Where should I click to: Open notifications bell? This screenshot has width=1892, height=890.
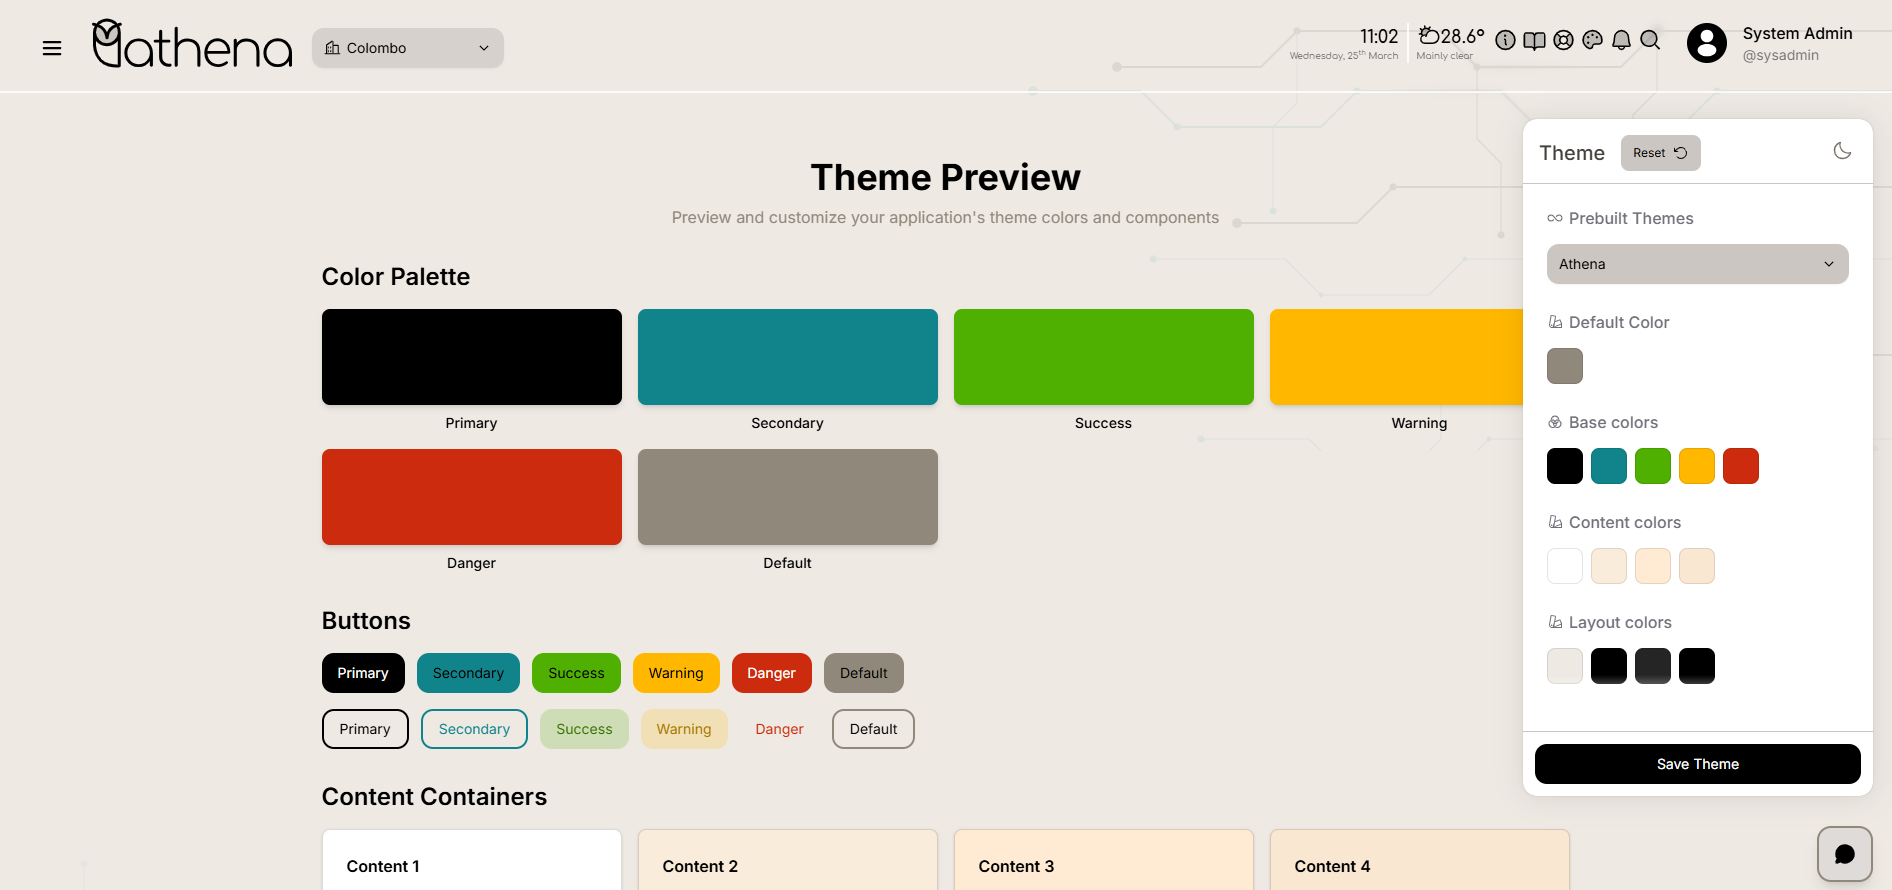click(x=1622, y=40)
